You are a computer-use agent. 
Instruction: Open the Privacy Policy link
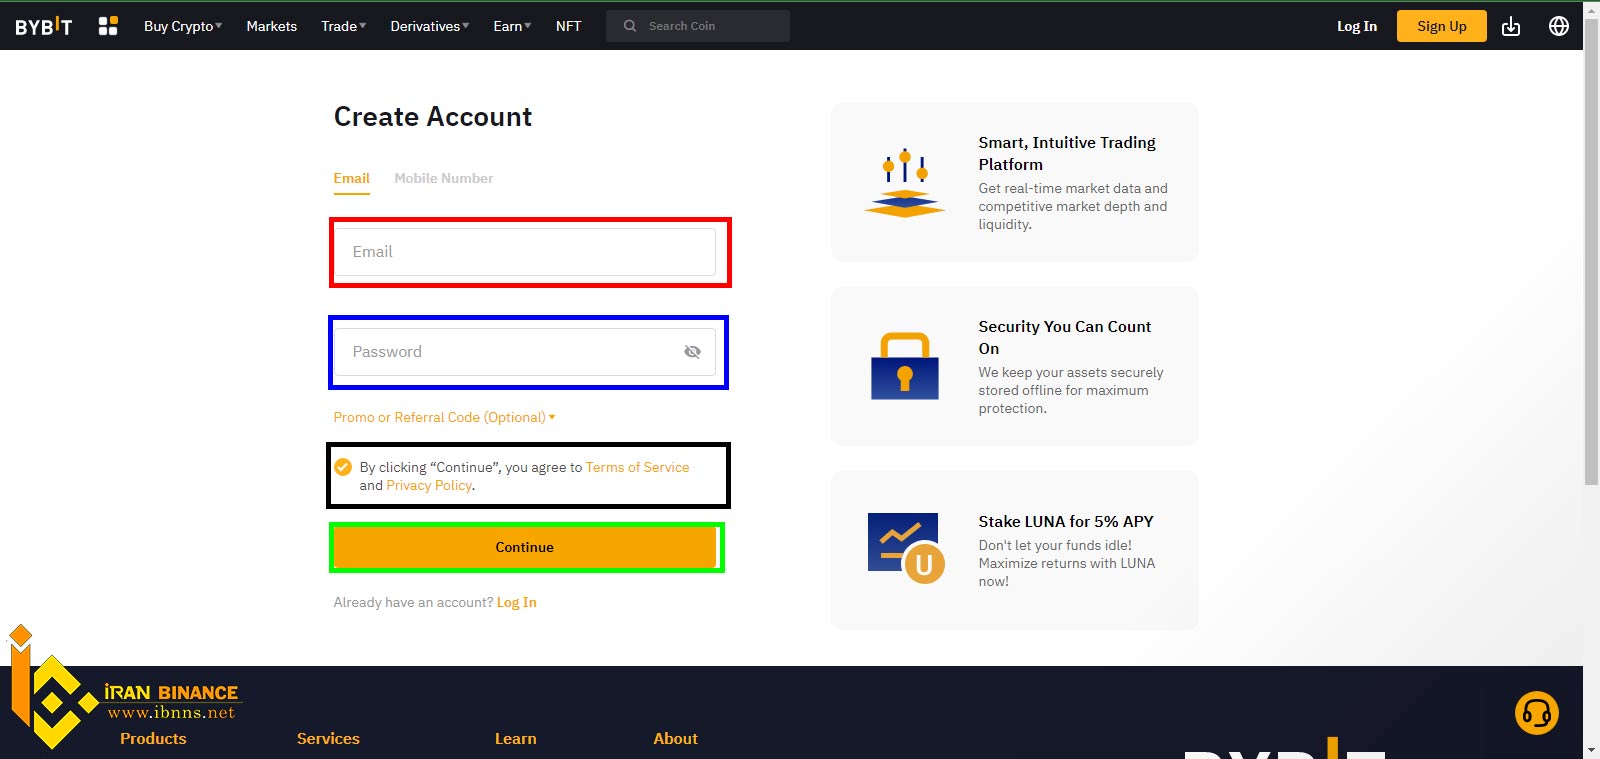point(429,485)
